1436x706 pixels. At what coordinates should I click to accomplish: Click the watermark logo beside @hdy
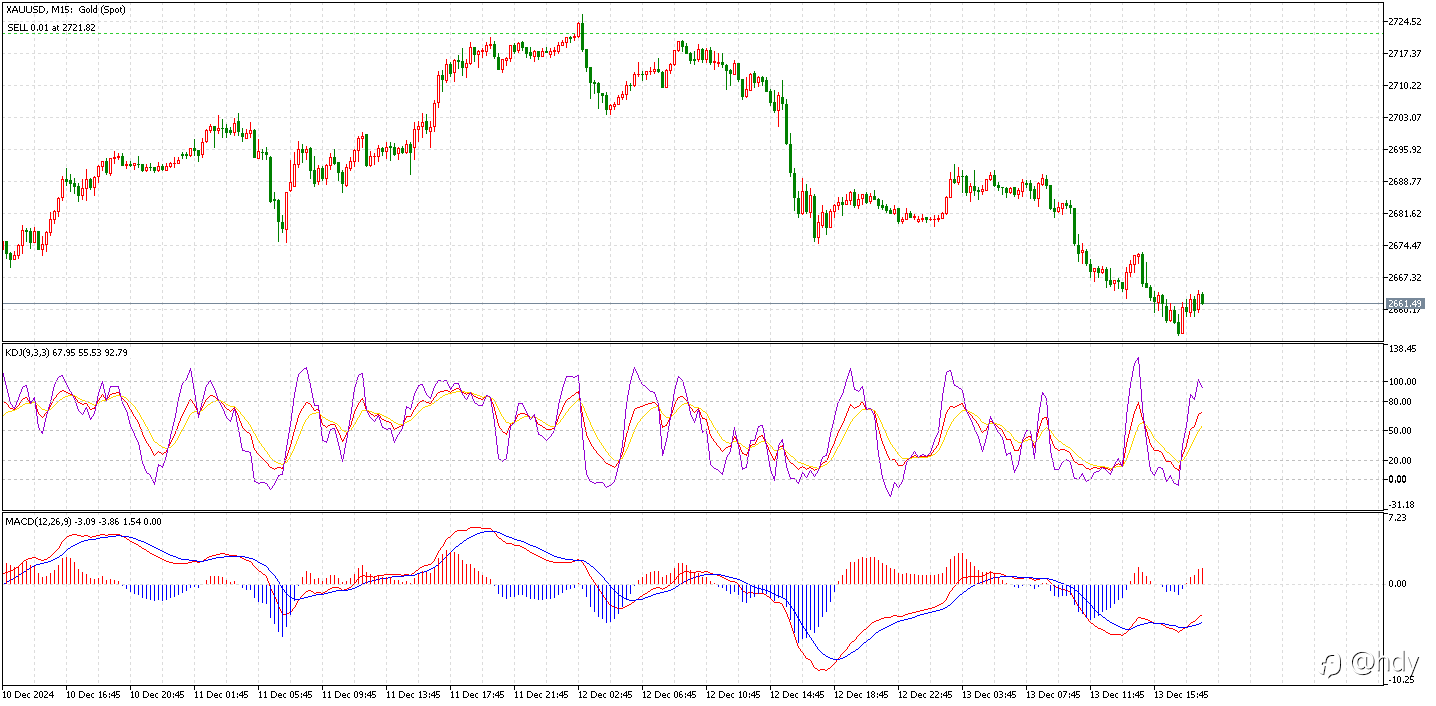click(x=1332, y=664)
